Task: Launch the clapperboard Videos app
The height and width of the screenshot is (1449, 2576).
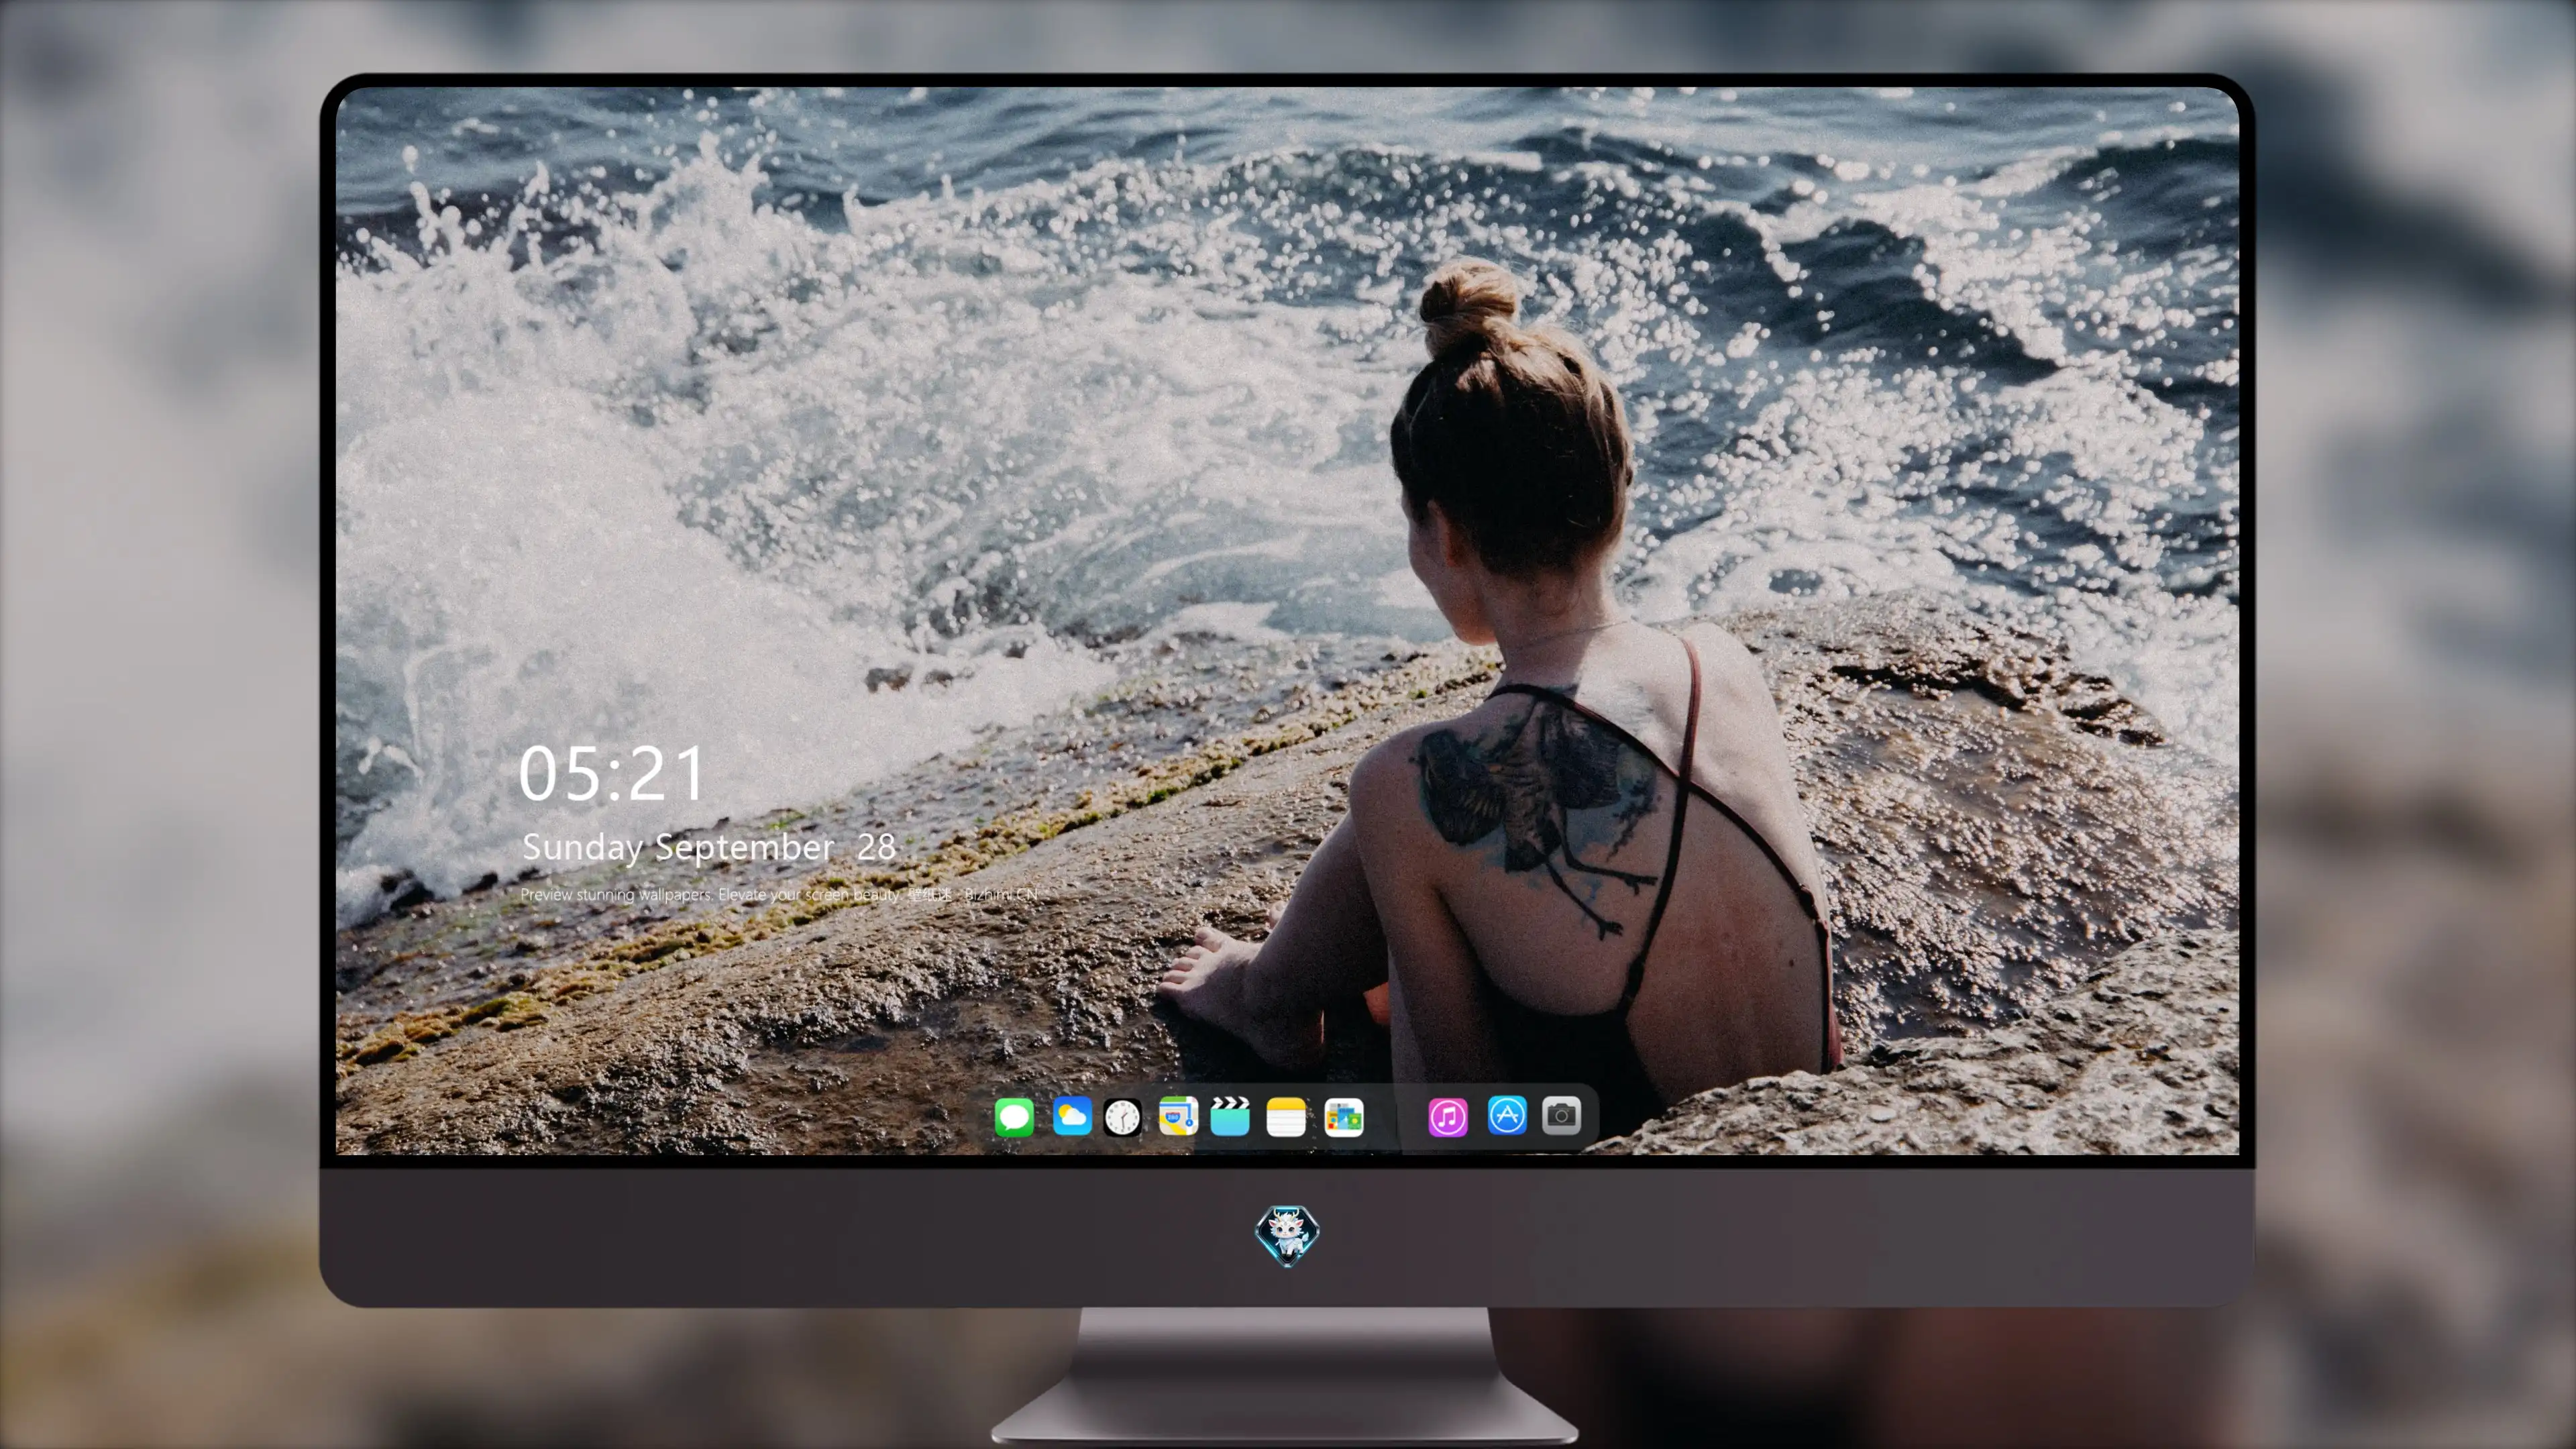Action: click(x=1230, y=1116)
